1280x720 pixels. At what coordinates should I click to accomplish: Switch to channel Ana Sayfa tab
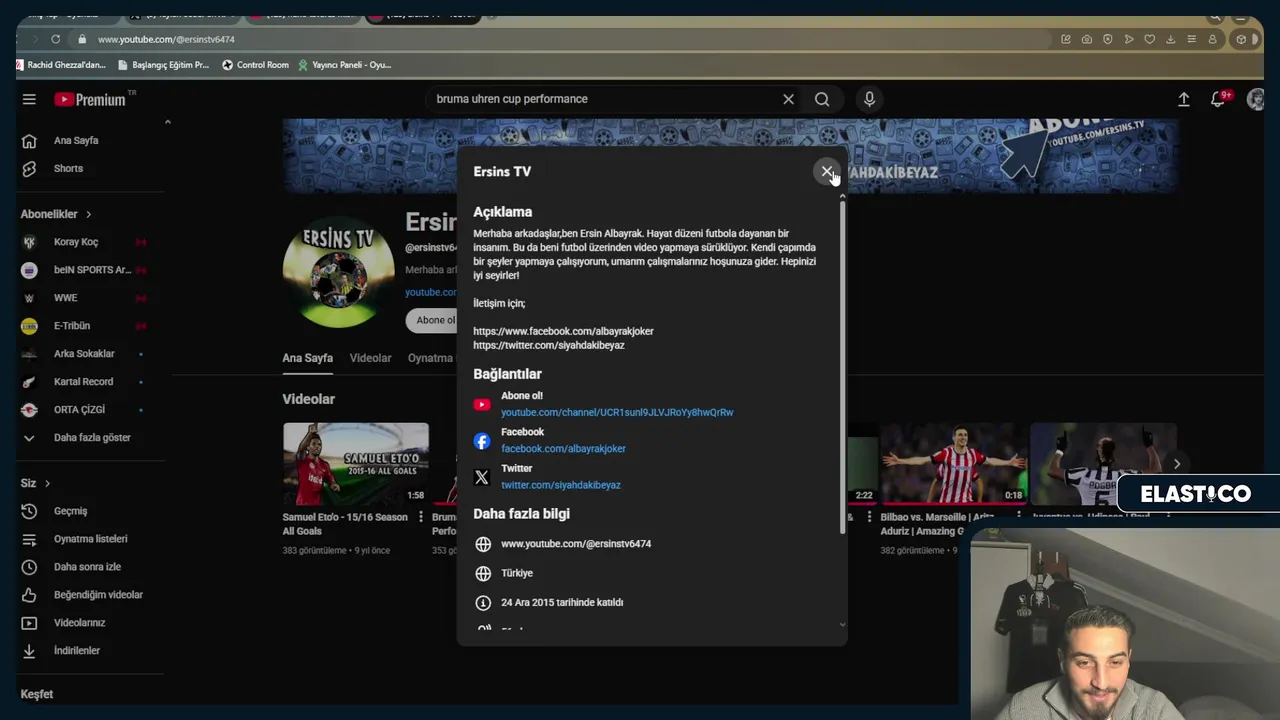[307, 358]
